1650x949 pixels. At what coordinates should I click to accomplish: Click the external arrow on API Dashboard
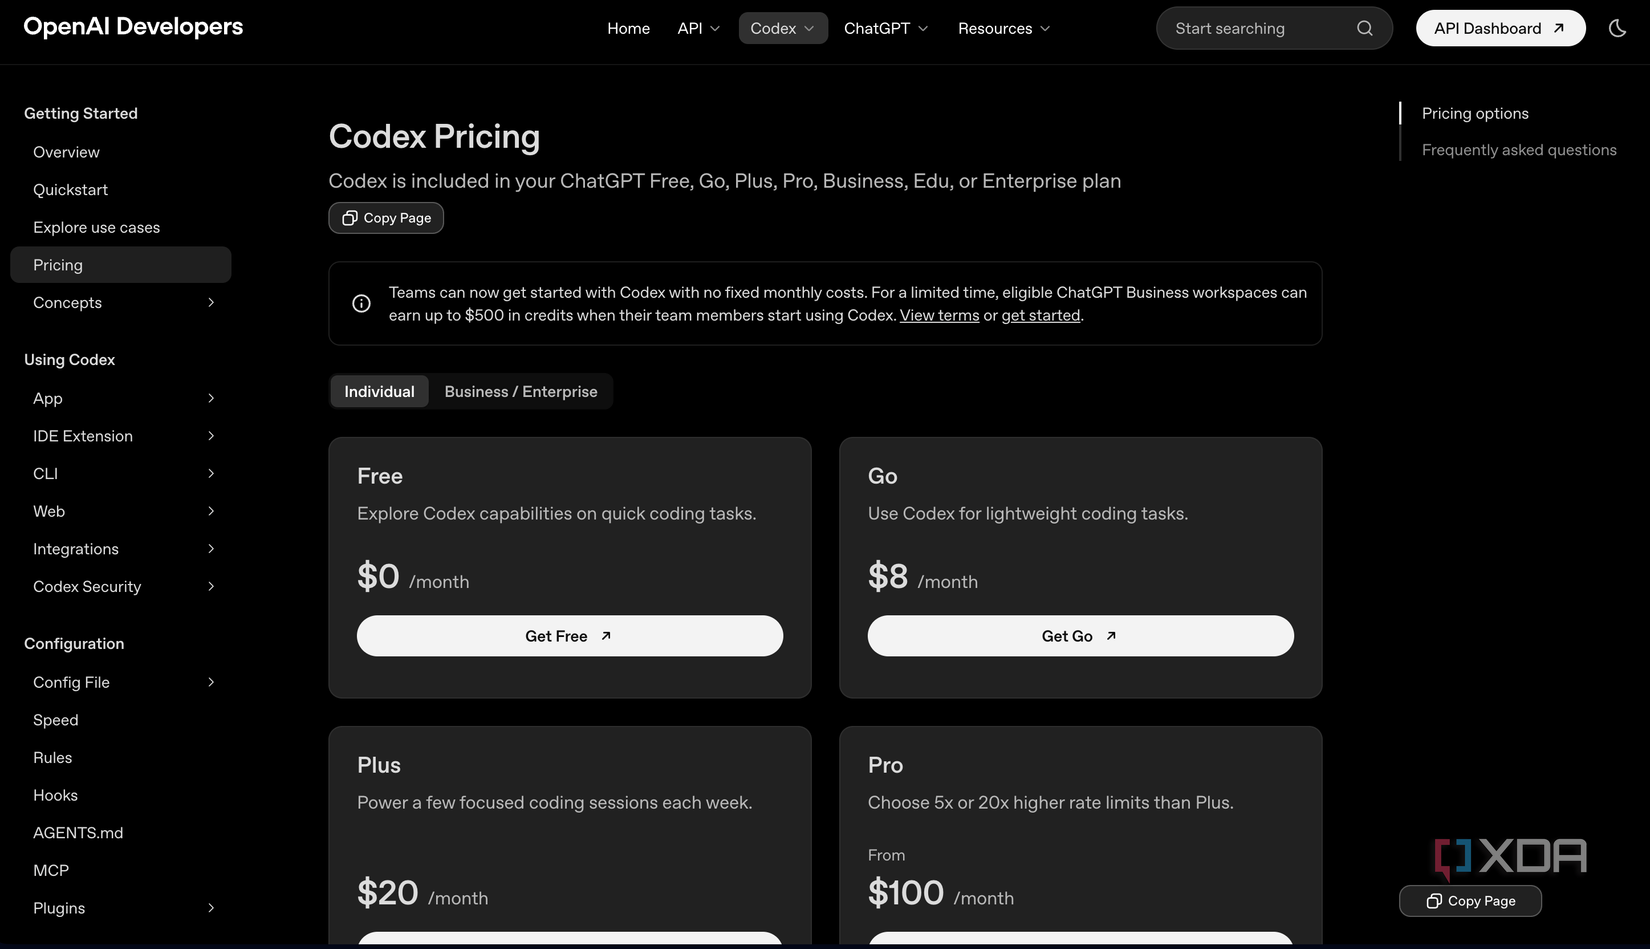1556,28
